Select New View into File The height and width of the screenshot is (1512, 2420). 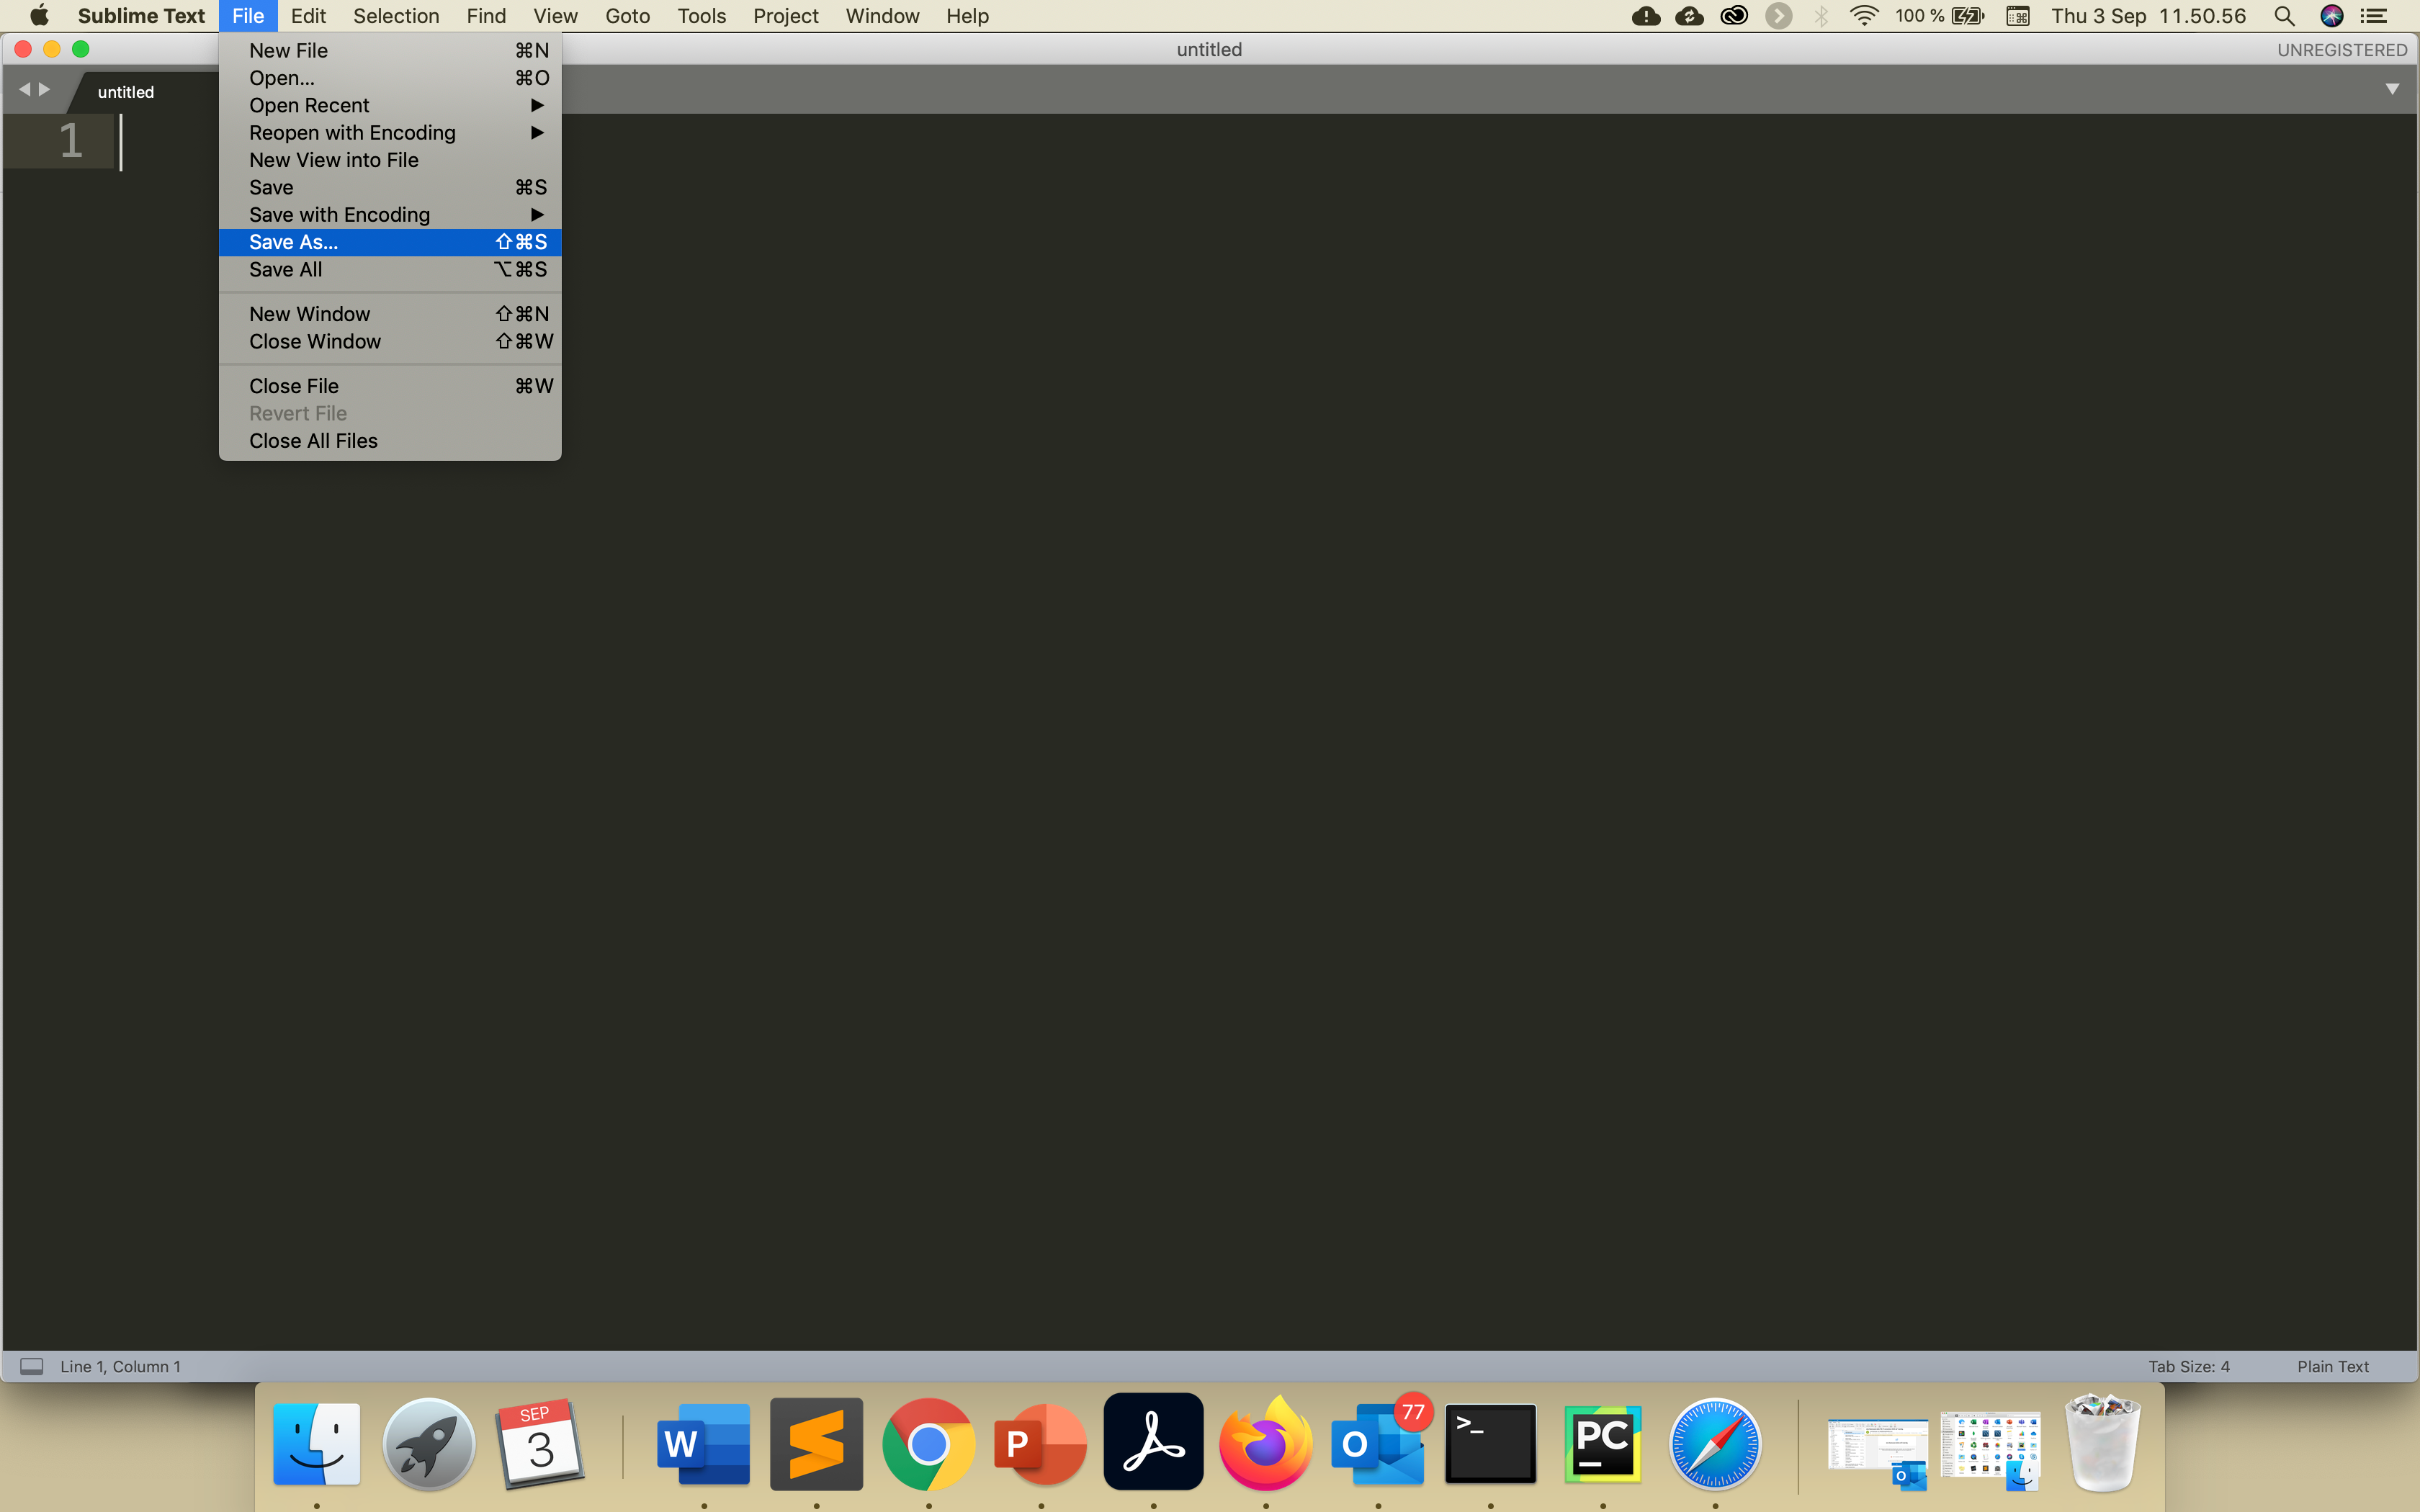coord(334,160)
